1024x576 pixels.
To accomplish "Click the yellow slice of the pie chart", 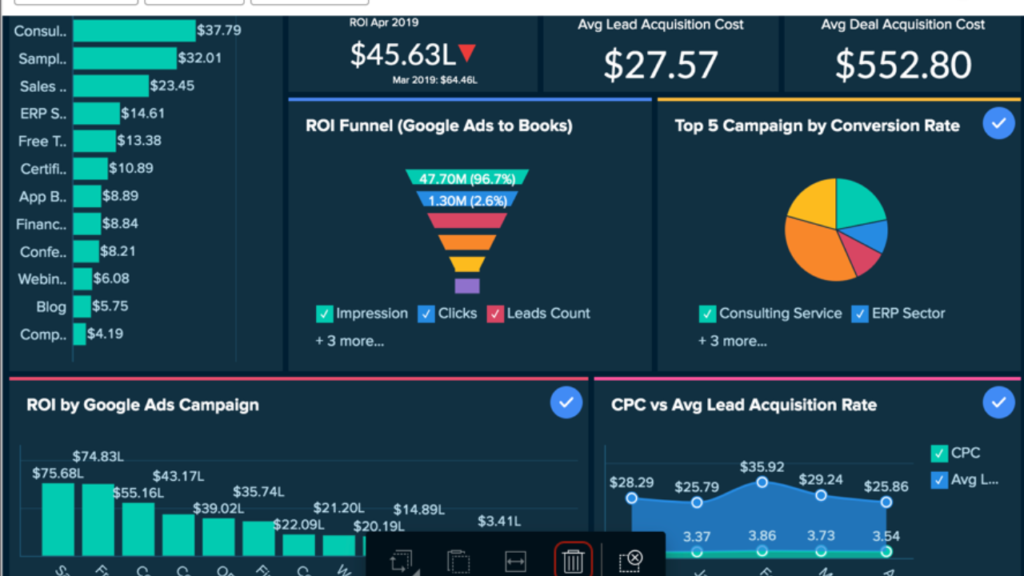I will point(816,204).
